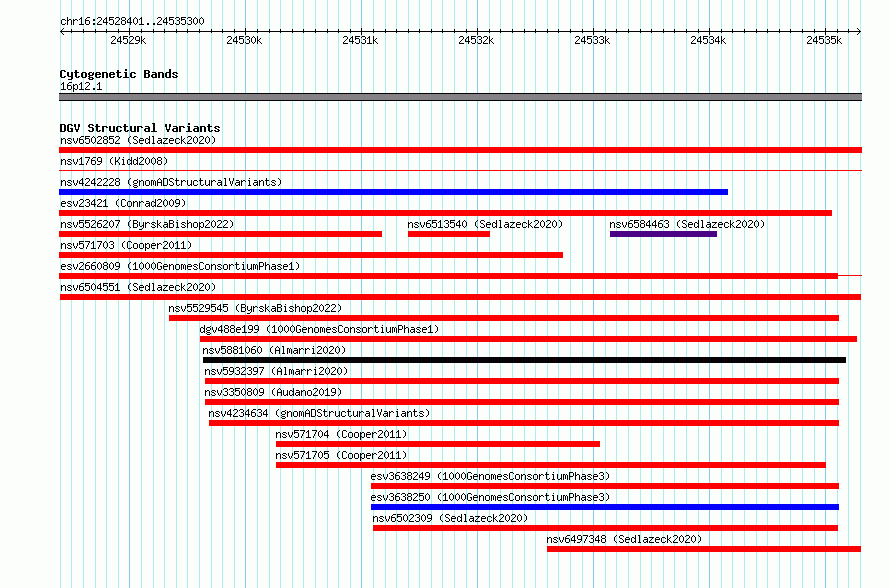Click the nsv5526207 (ByrskaBishop2022) bar
Screen dimensions: 890x588
[220, 234]
